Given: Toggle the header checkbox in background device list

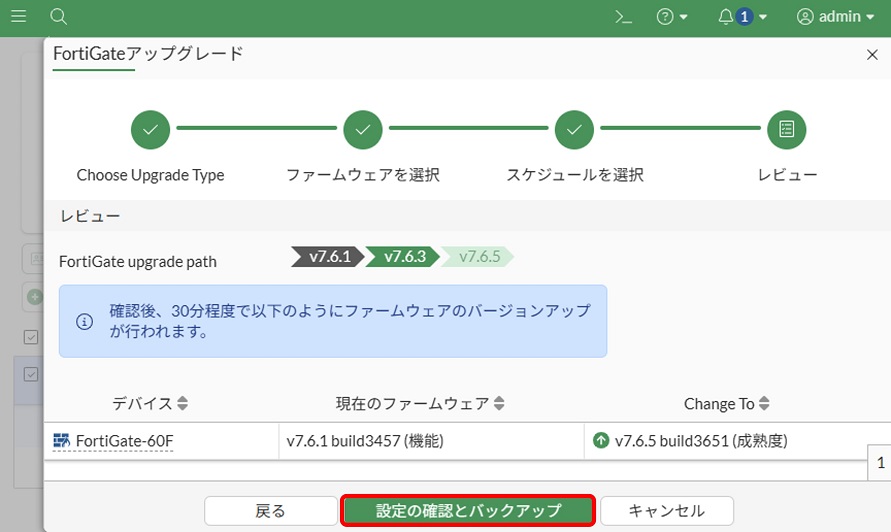Looking at the screenshot, I should click(x=31, y=337).
